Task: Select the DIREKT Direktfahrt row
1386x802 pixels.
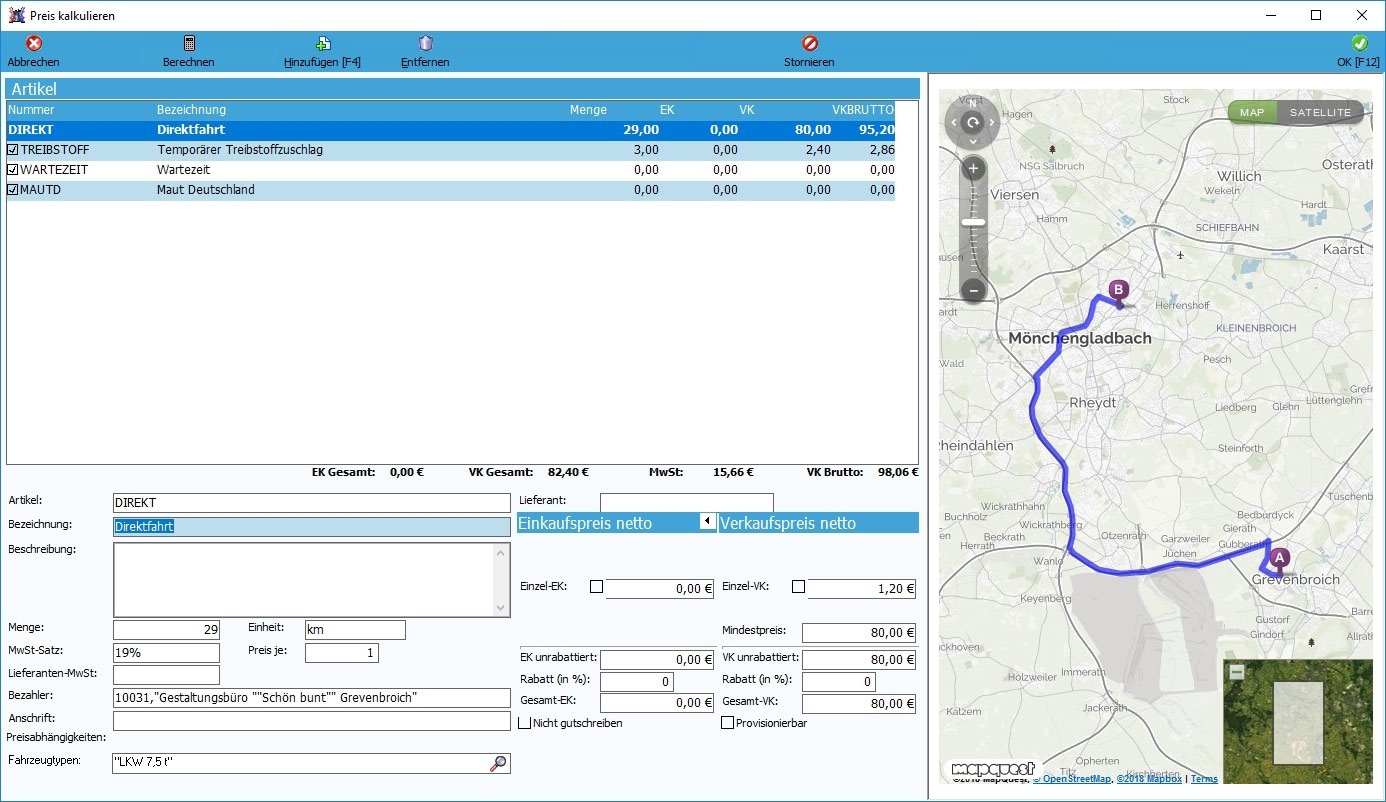Action: tap(451, 130)
